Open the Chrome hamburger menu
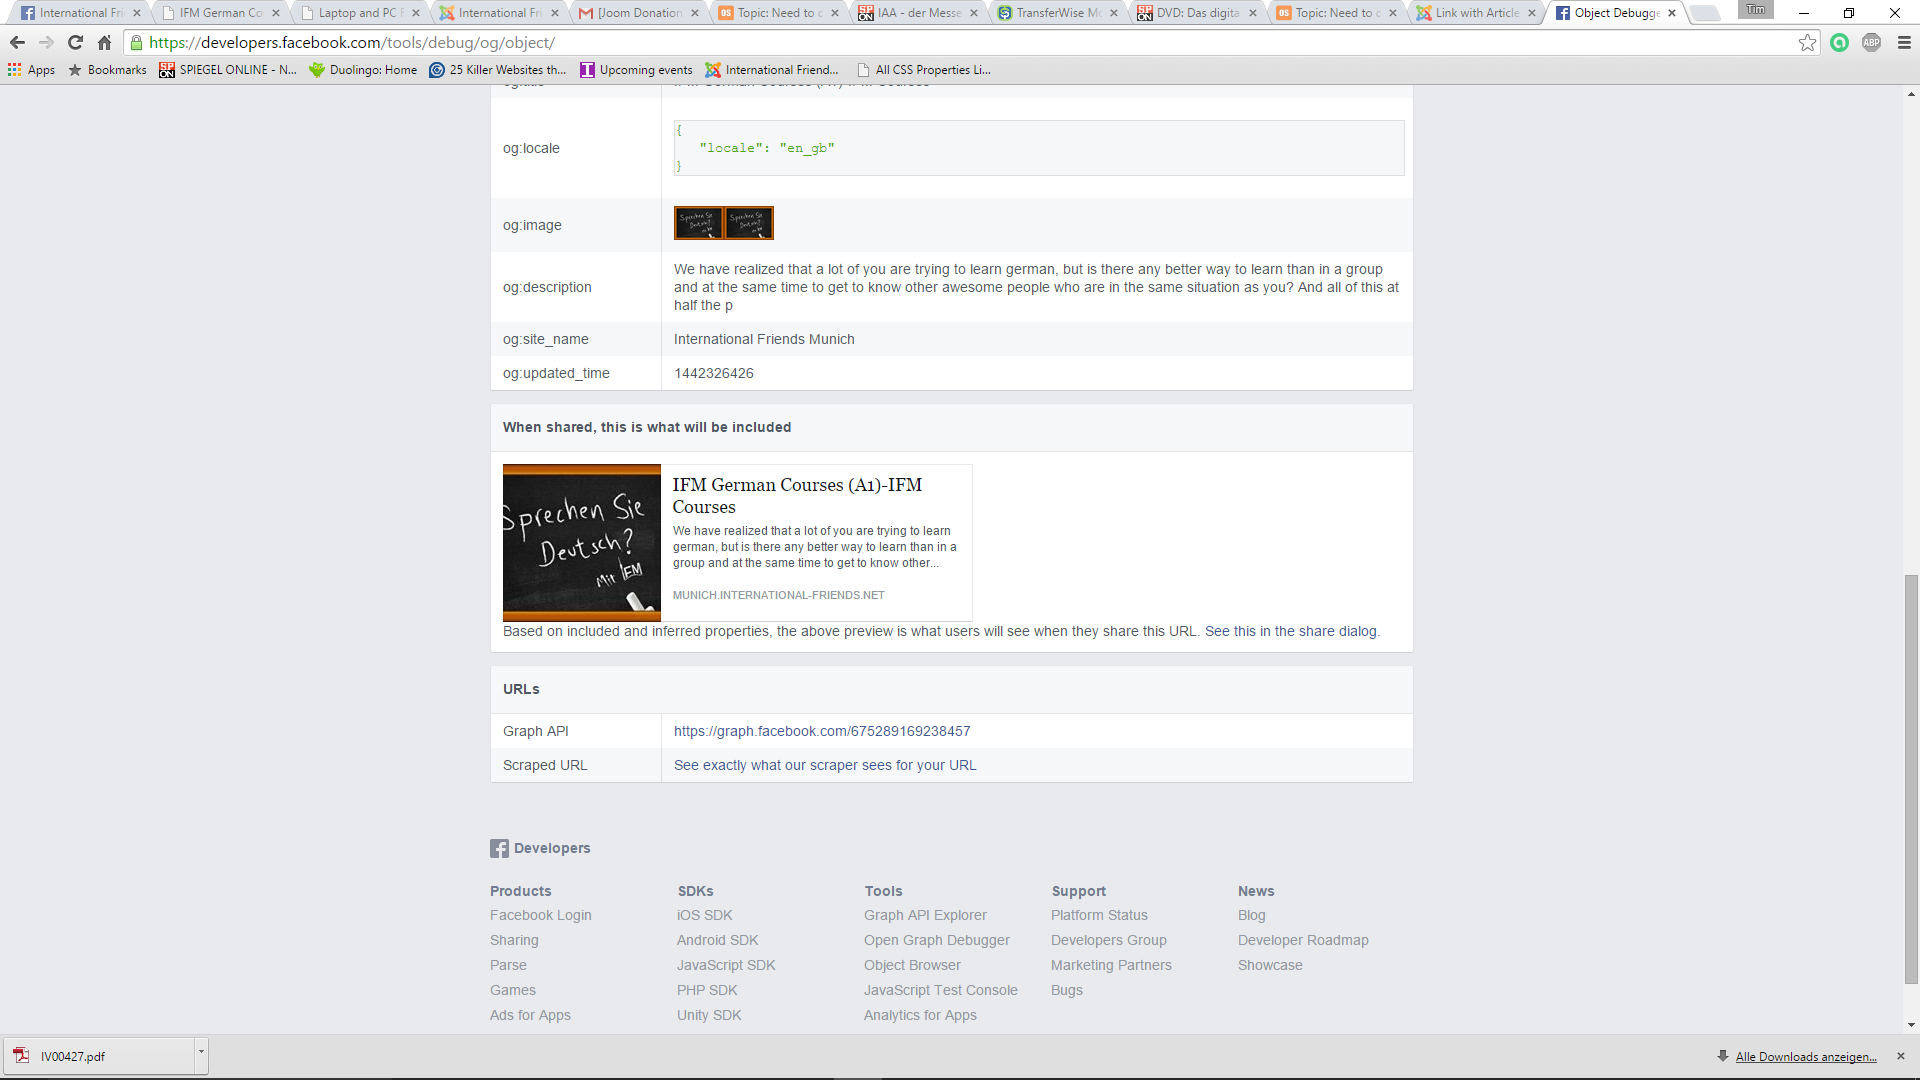 tap(1904, 43)
